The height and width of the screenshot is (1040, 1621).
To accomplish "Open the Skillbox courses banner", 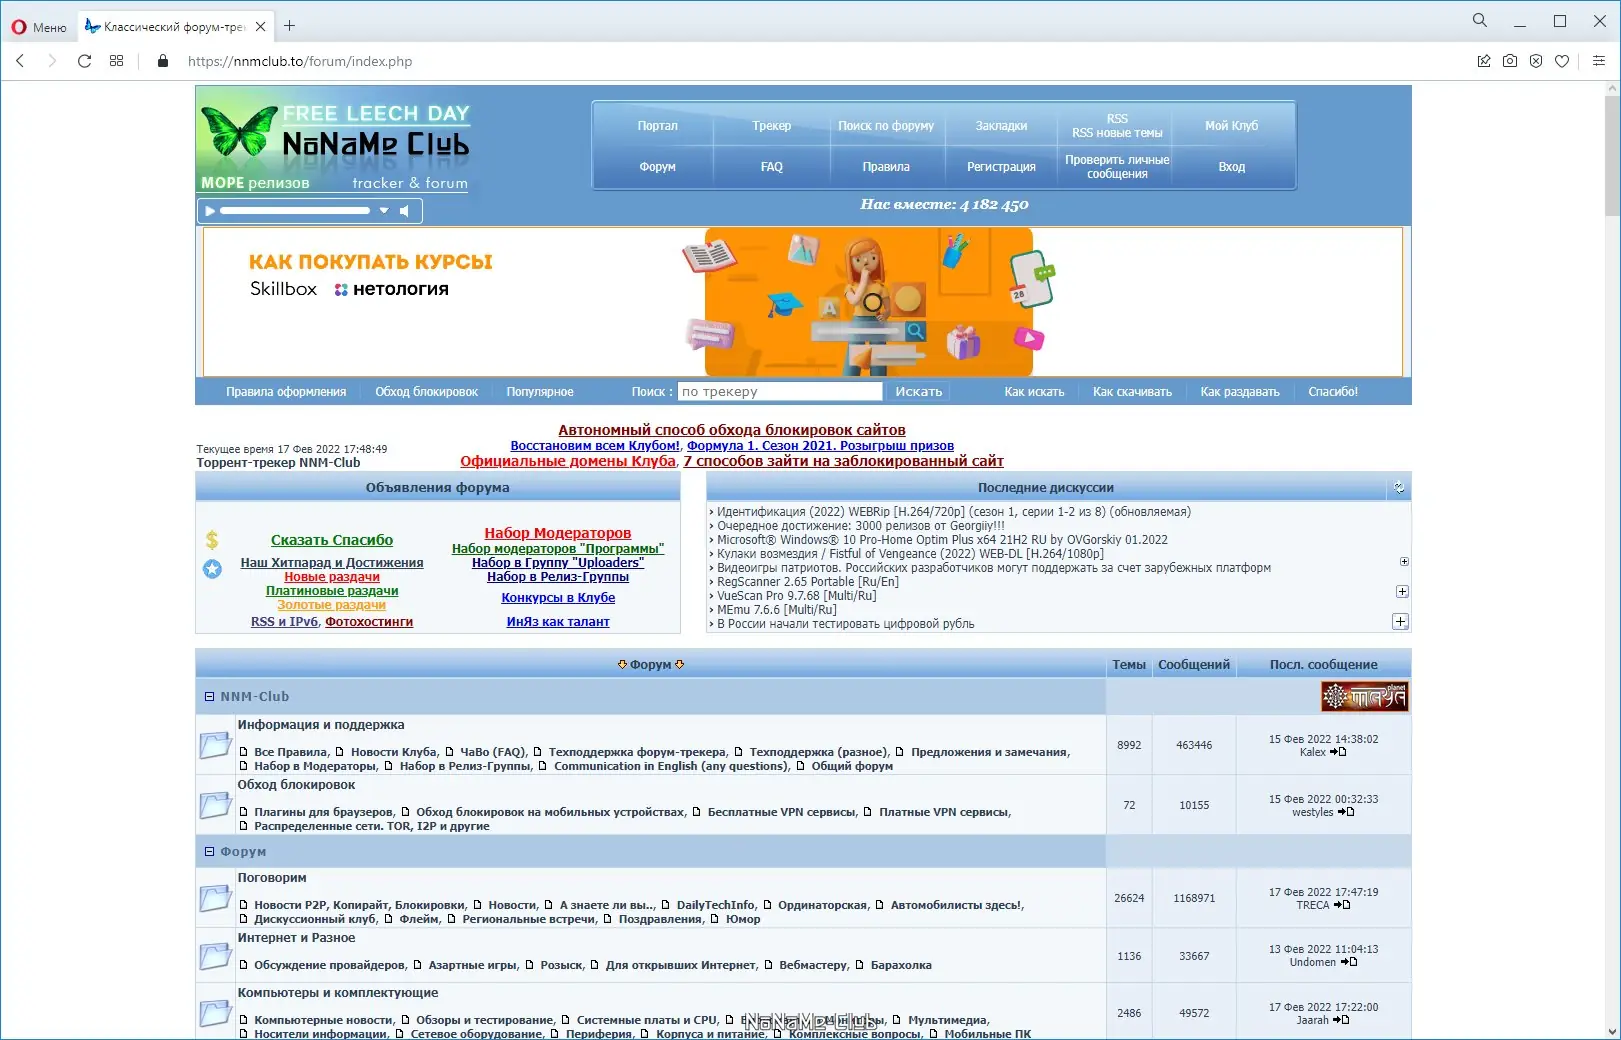I will click(x=803, y=302).
